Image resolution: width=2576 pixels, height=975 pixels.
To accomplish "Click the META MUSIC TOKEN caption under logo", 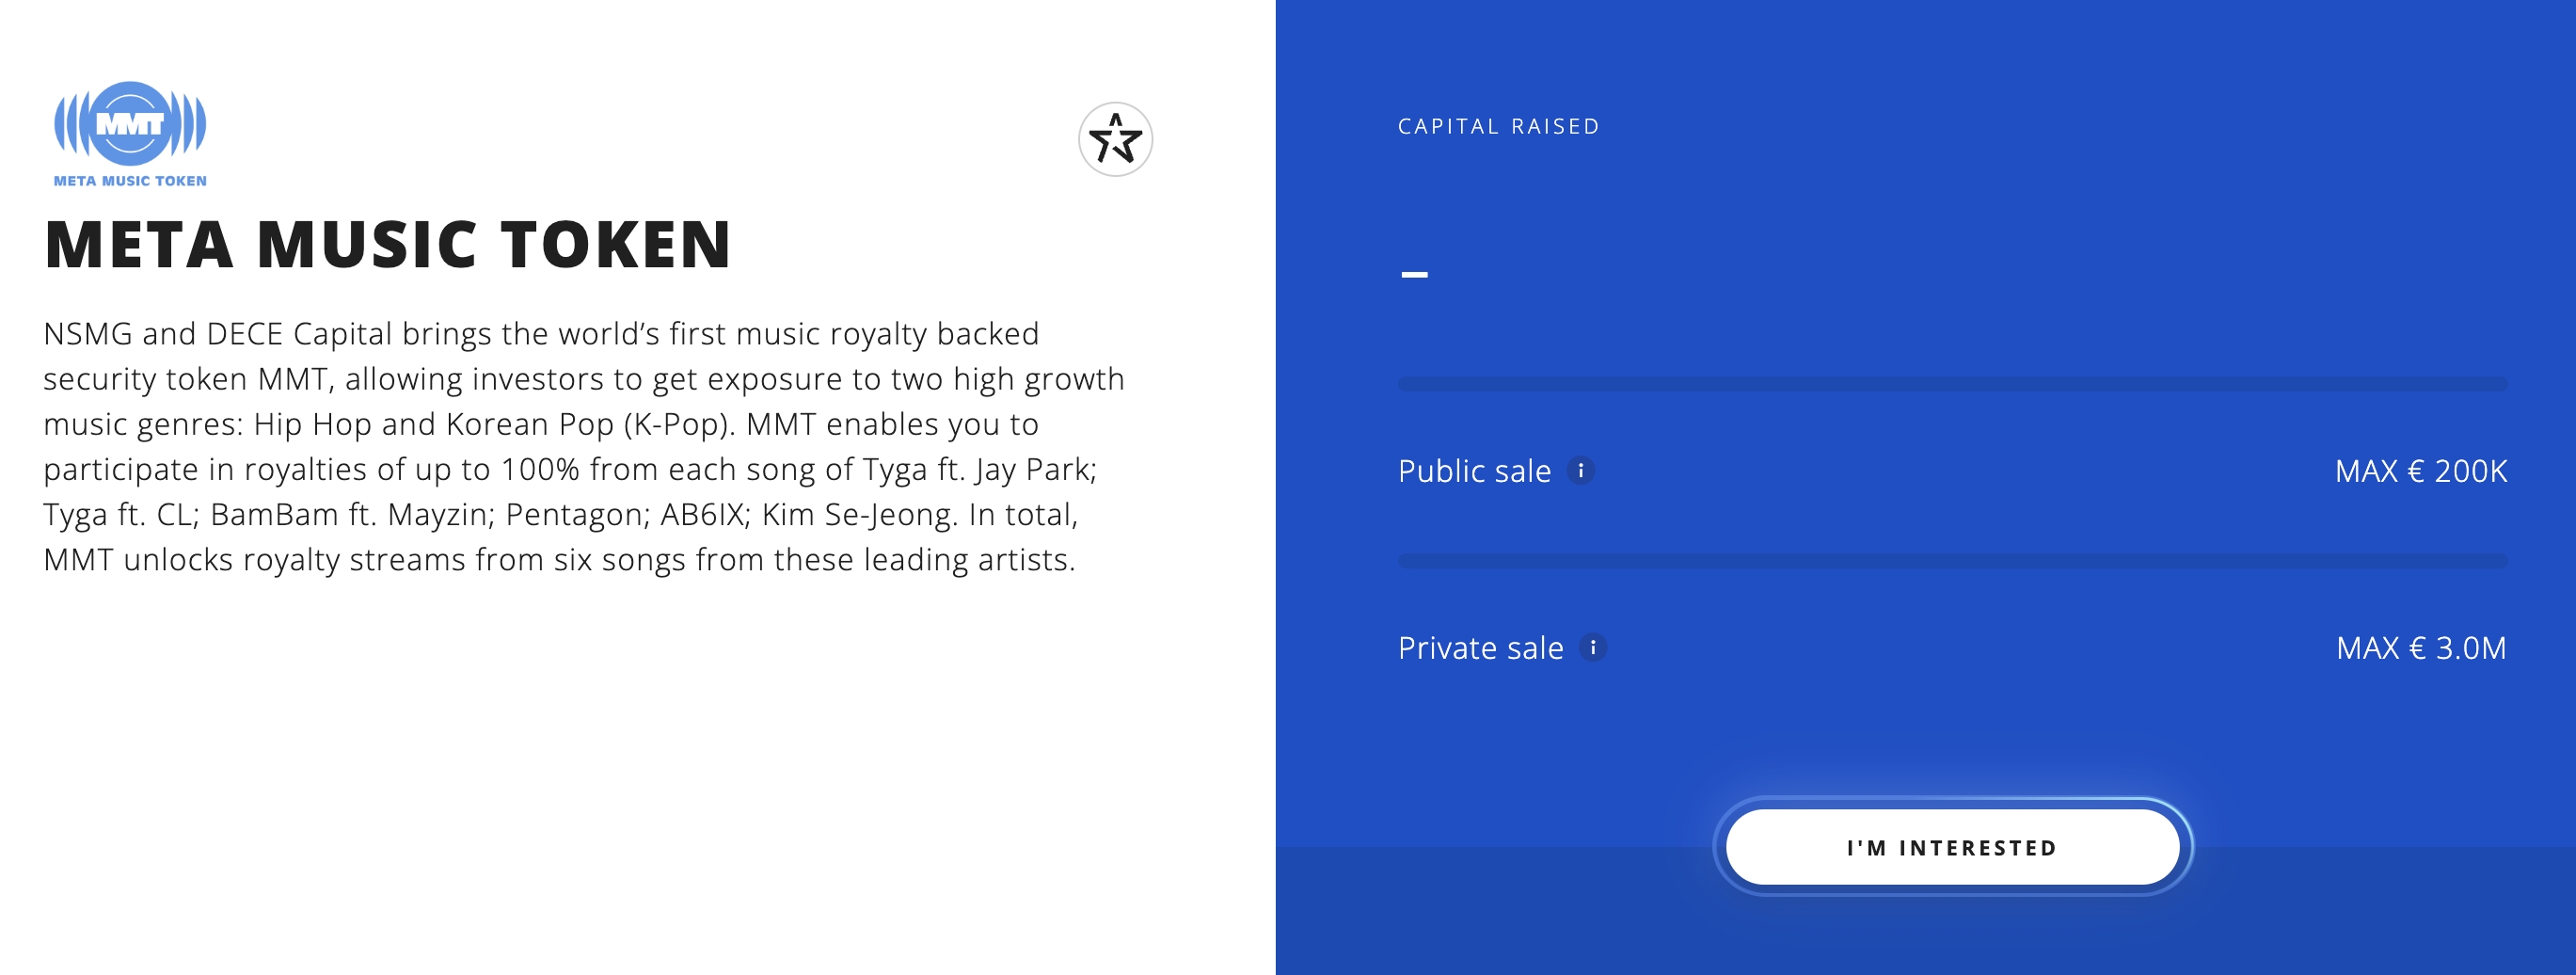I will 130,181.
